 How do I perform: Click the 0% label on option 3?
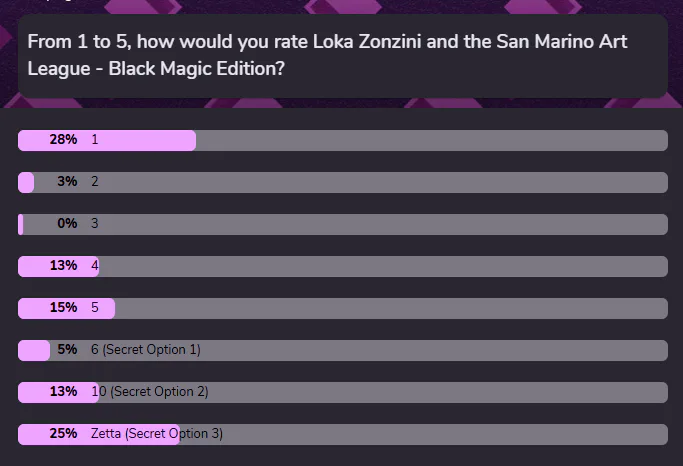point(67,223)
